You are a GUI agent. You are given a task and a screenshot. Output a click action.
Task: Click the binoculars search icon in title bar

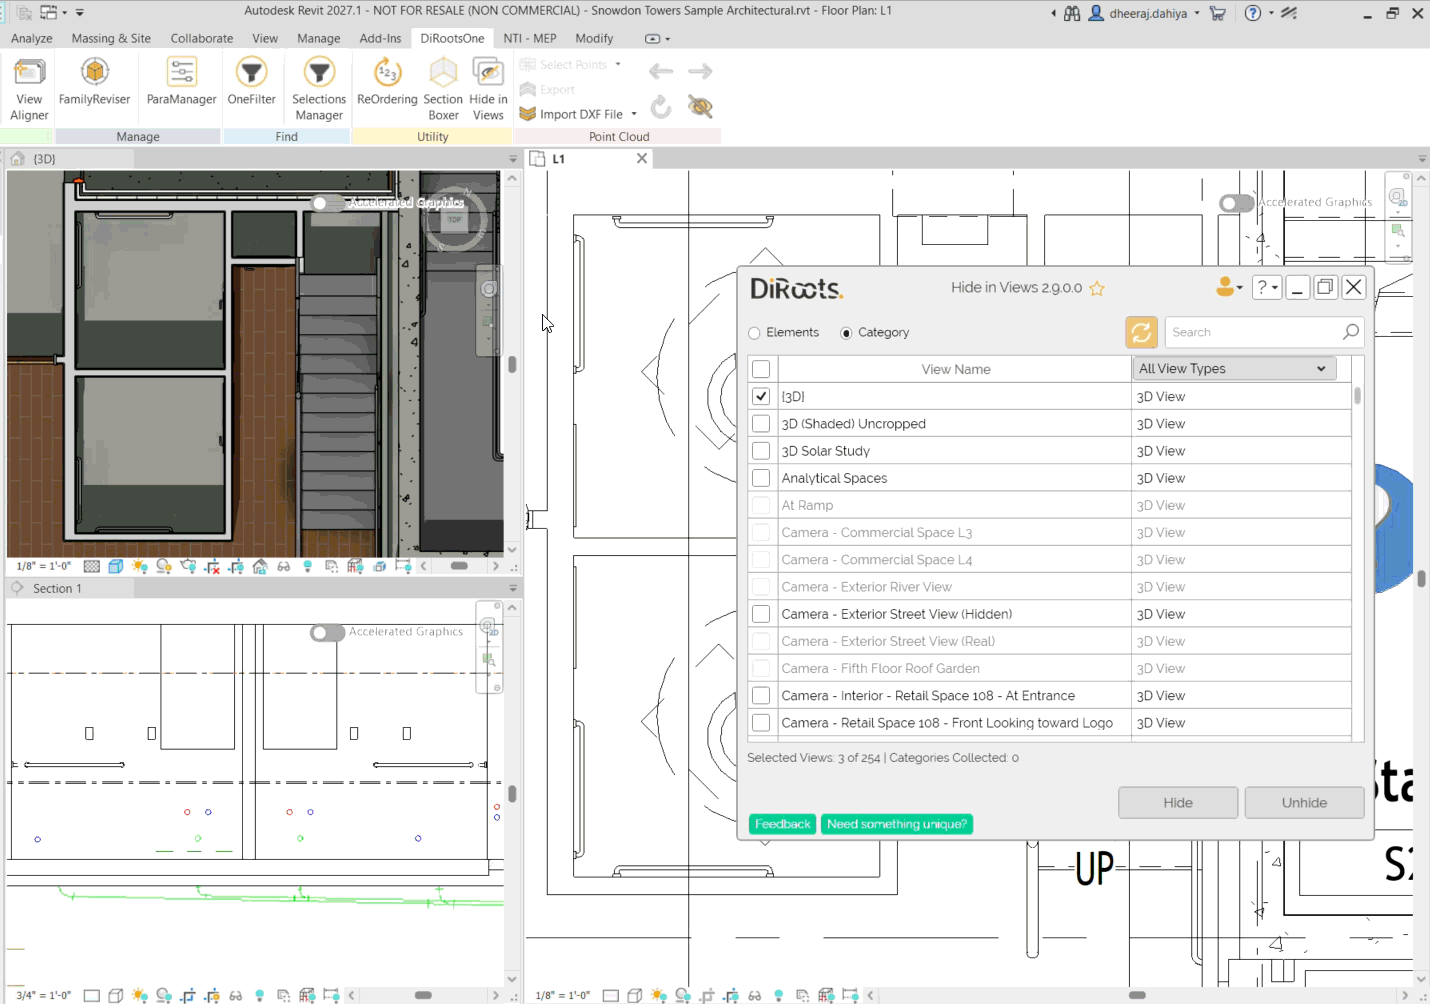coord(1072,14)
